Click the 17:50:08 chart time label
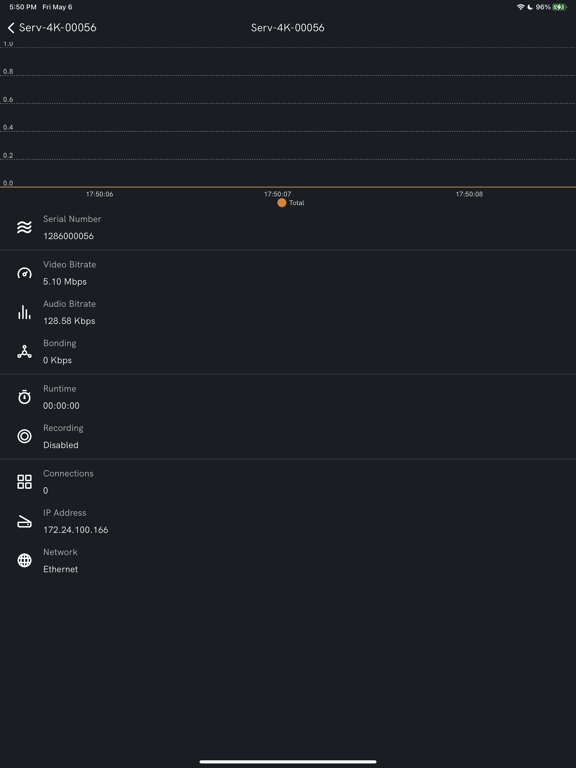This screenshot has width=576, height=768. click(x=469, y=194)
